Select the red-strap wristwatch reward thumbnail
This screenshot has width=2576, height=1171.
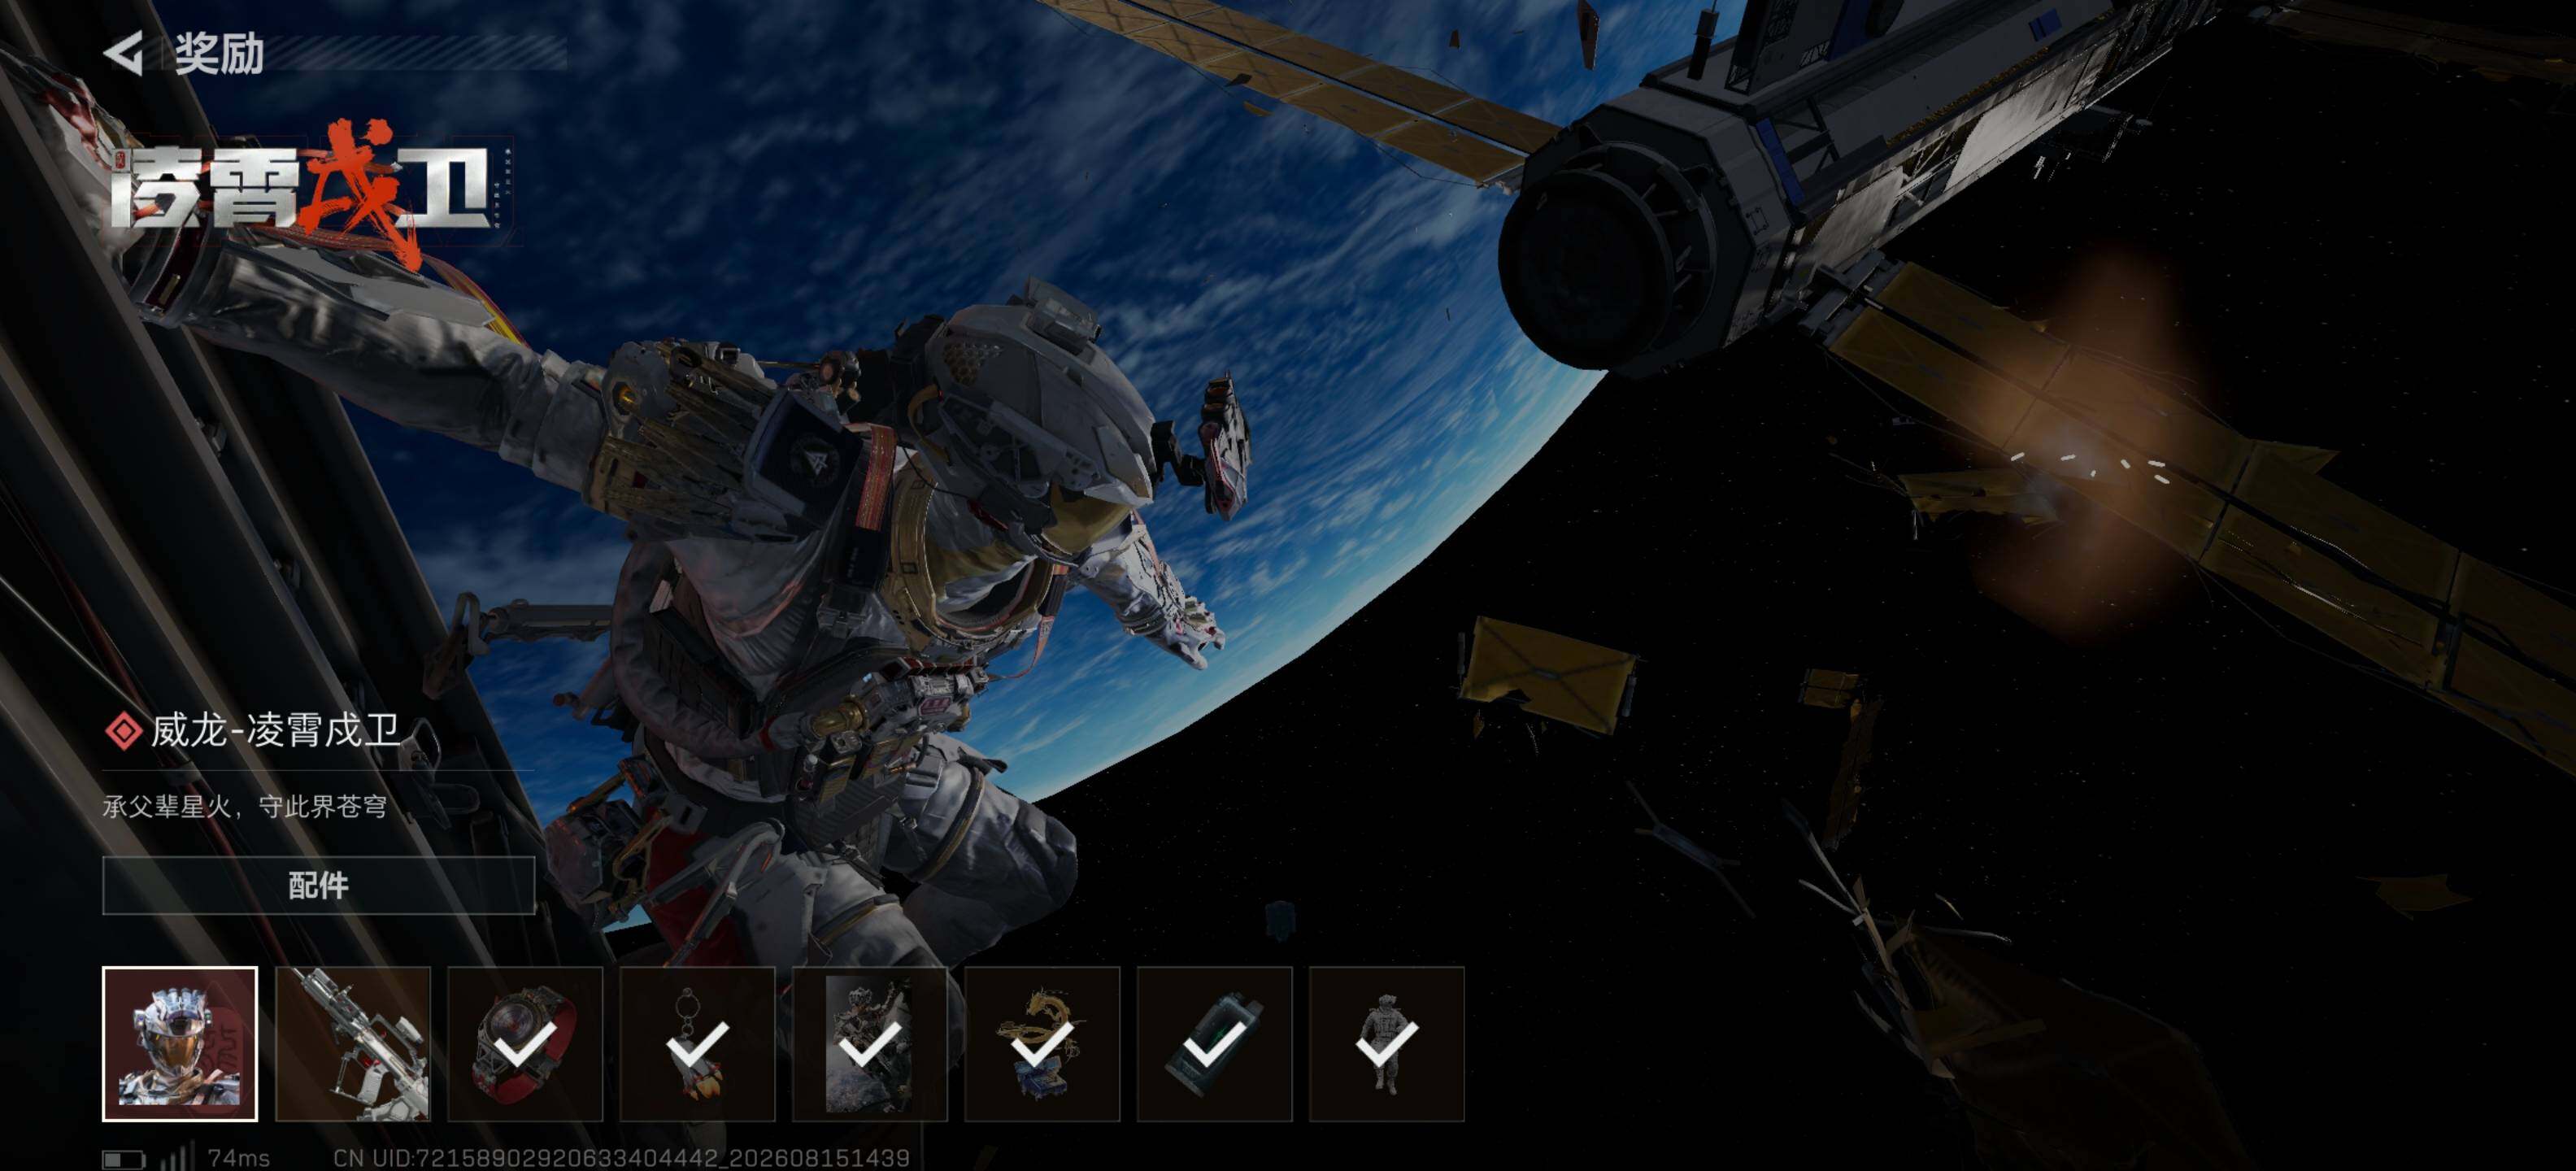tap(525, 1043)
